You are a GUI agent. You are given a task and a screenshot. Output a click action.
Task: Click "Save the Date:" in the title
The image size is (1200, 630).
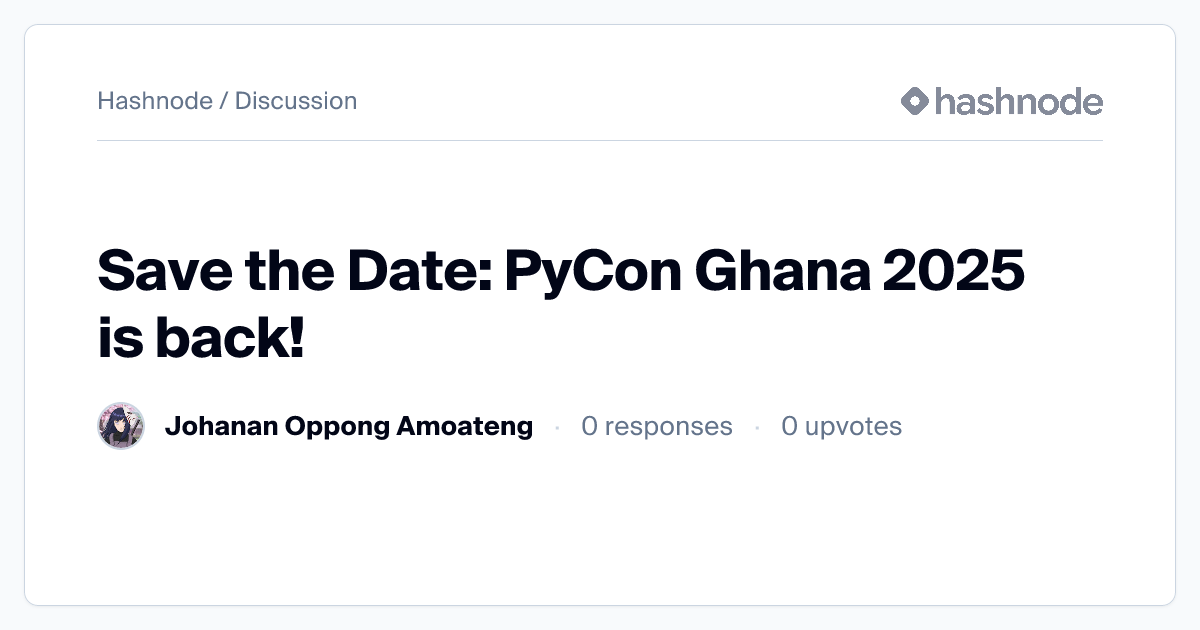point(292,270)
